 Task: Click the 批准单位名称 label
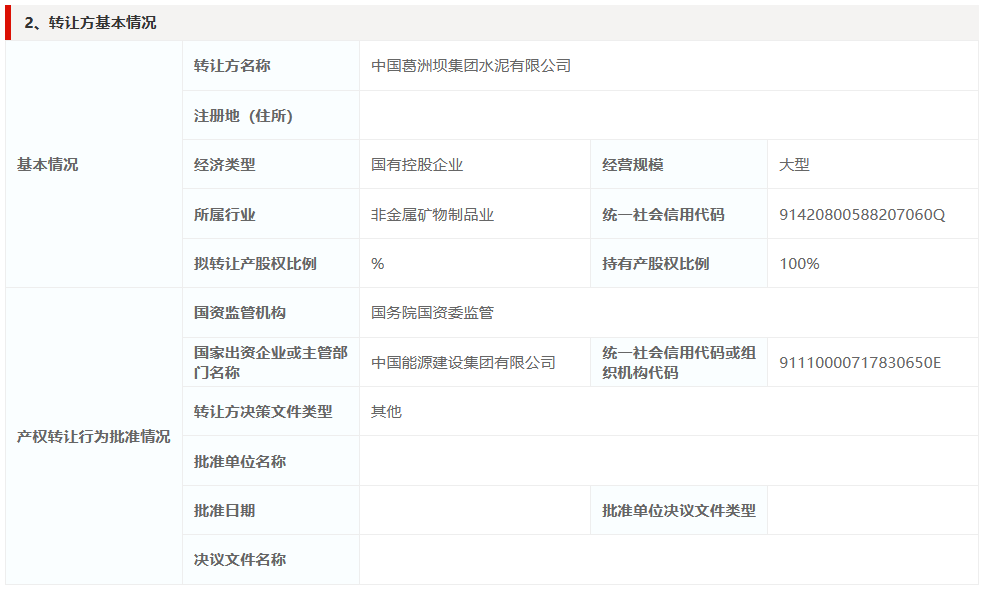point(240,461)
